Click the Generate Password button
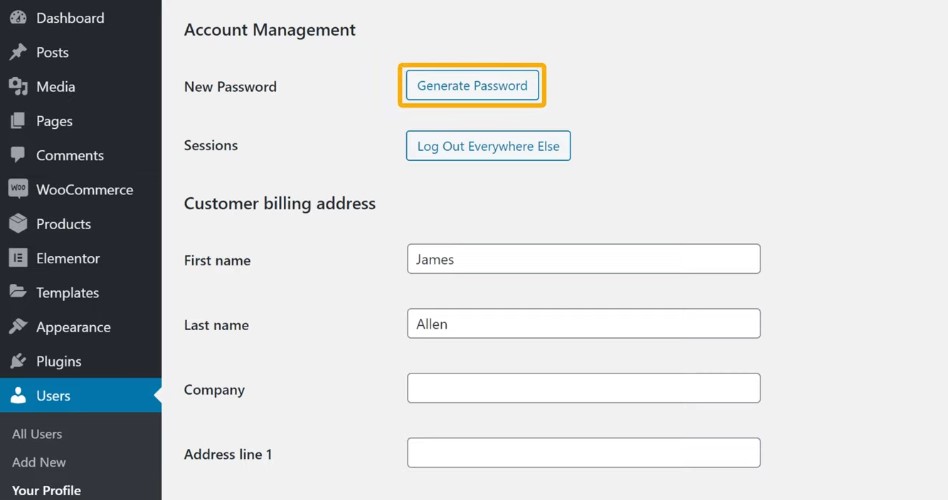948x500 pixels. point(472,85)
